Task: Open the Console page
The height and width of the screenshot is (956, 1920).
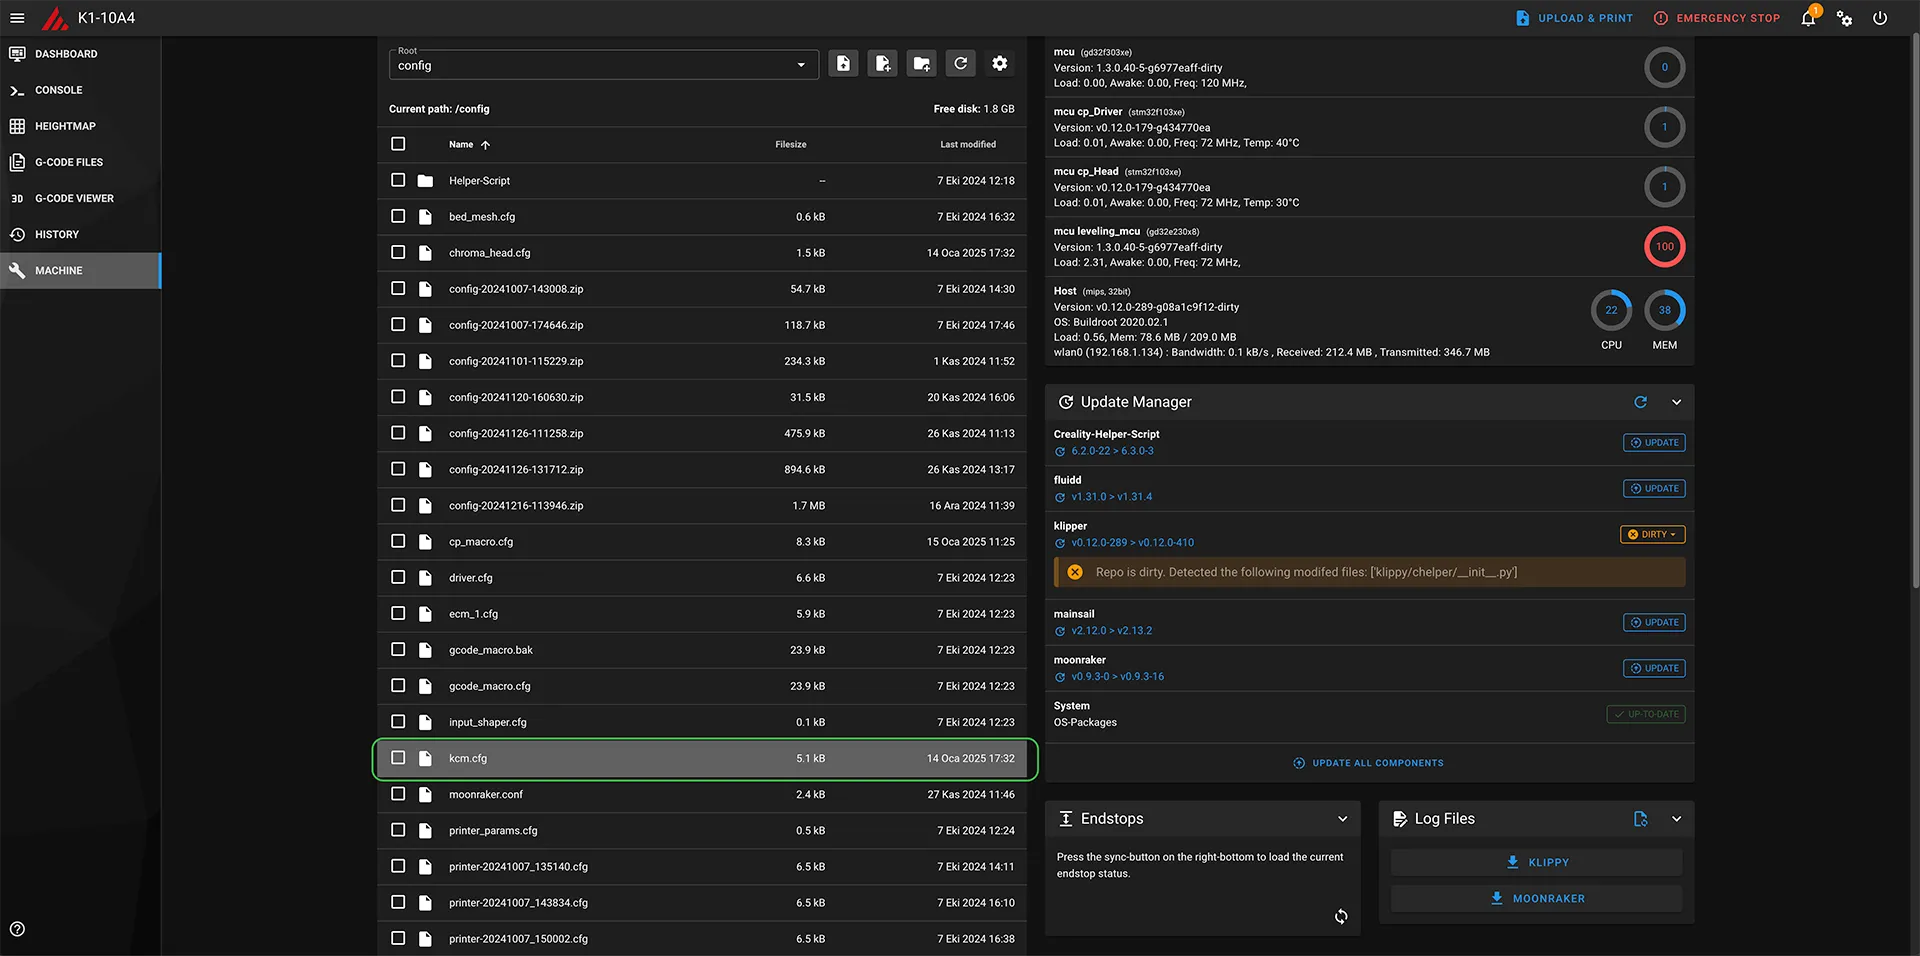Action: (80, 90)
